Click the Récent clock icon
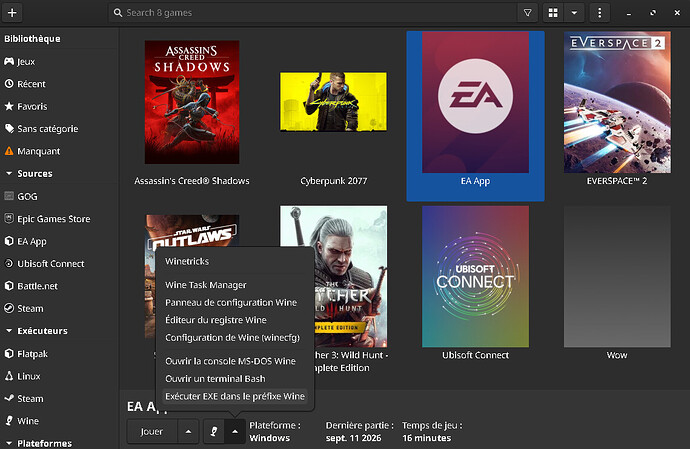 point(9,84)
